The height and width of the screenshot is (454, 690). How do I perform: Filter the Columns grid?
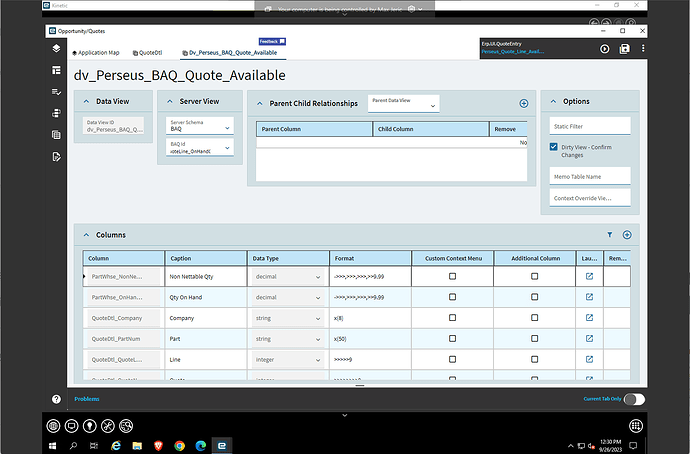tap(610, 235)
